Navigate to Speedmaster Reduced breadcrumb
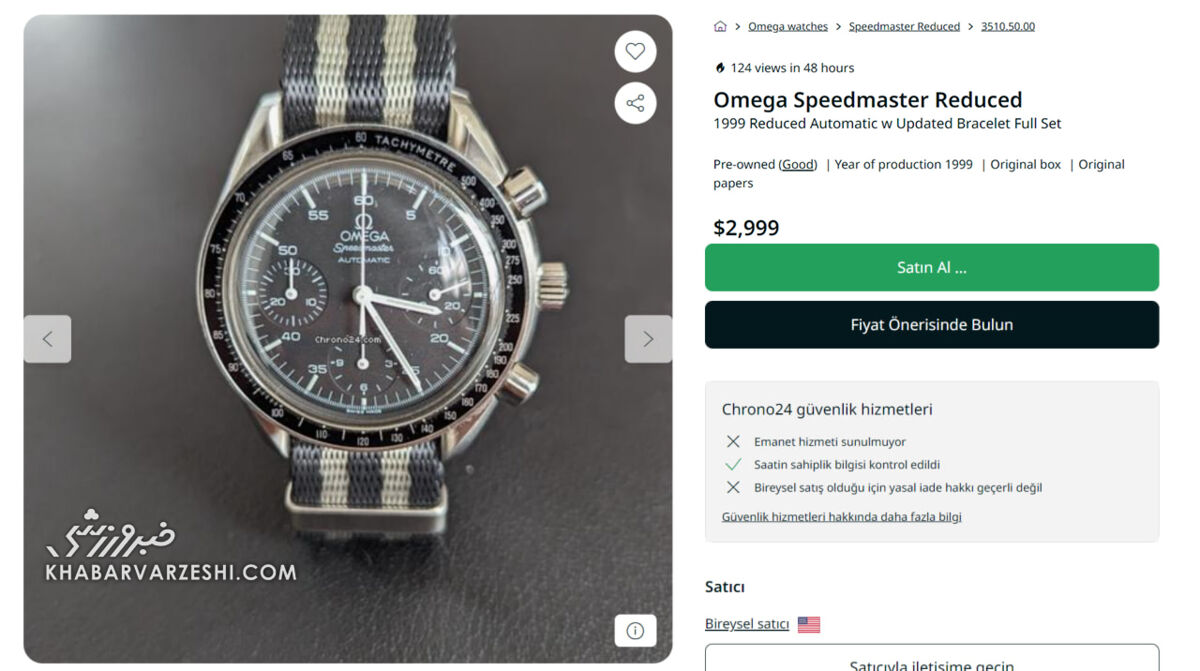 pos(904,27)
